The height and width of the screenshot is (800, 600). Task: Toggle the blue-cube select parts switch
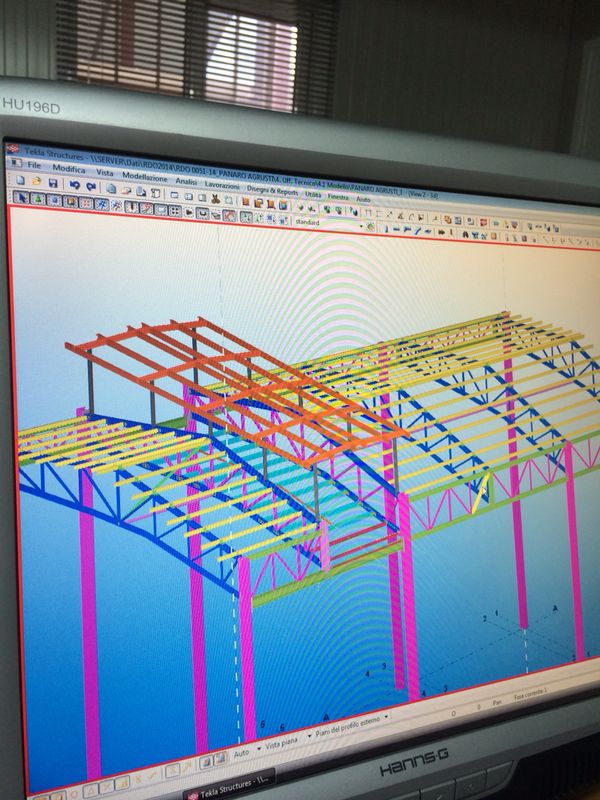tap(54, 199)
